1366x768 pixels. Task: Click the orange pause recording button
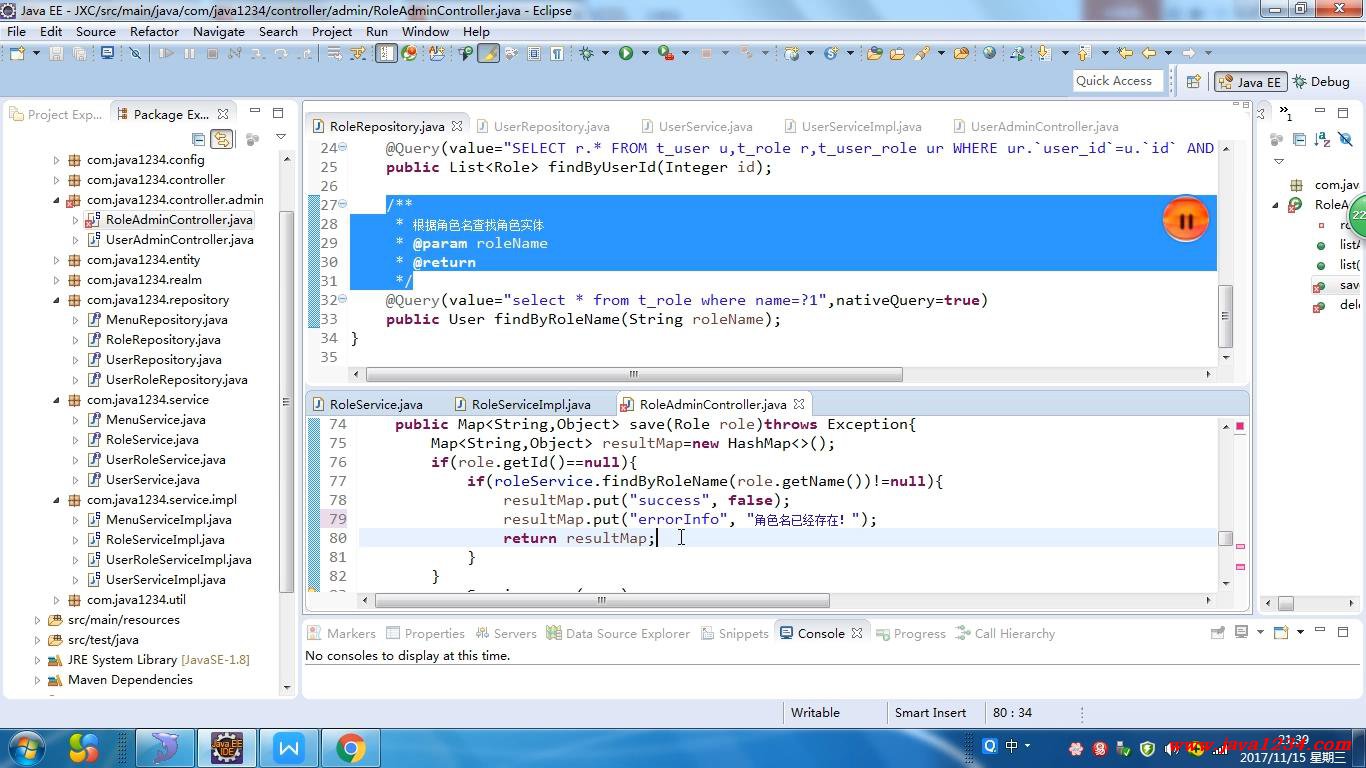[x=1185, y=220]
